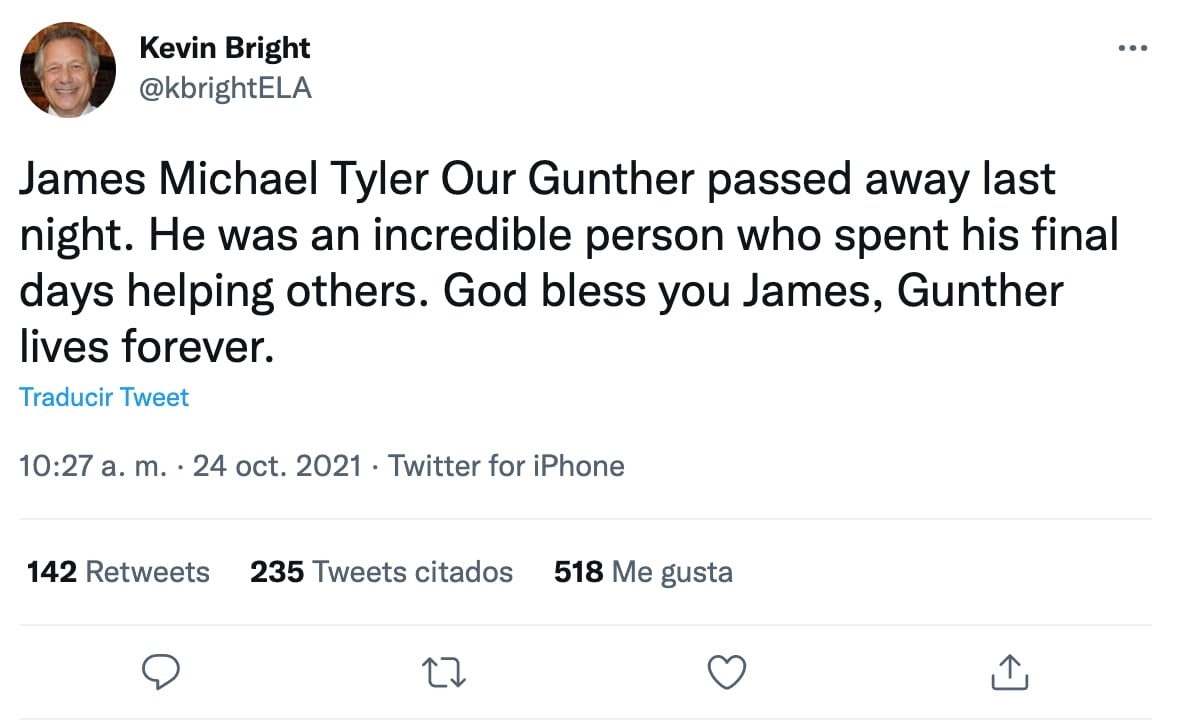Open Kevin Bright's profile via his name

coord(225,47)
